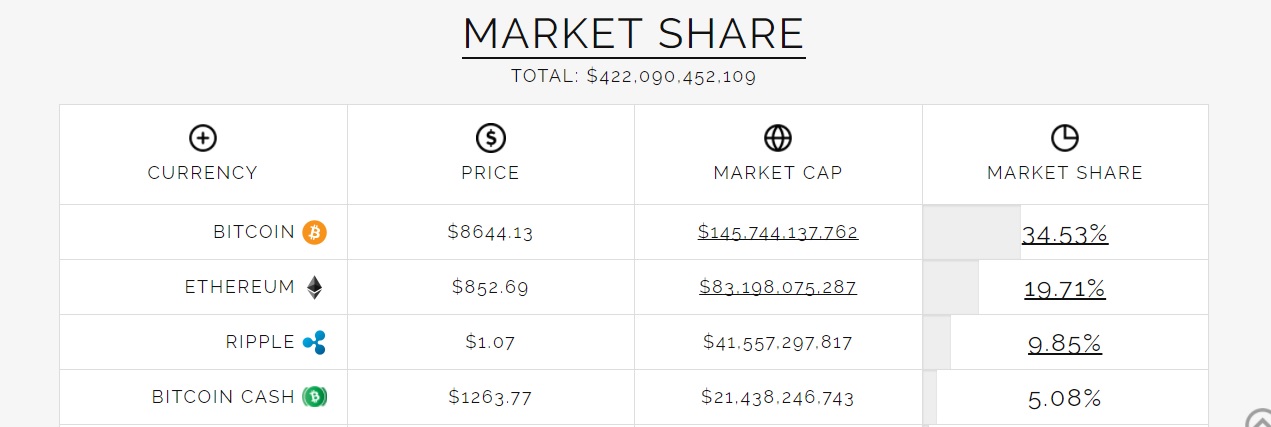
Task: Open Ethereum market cap link $83,198,075,287
Action: coord(778,288)
